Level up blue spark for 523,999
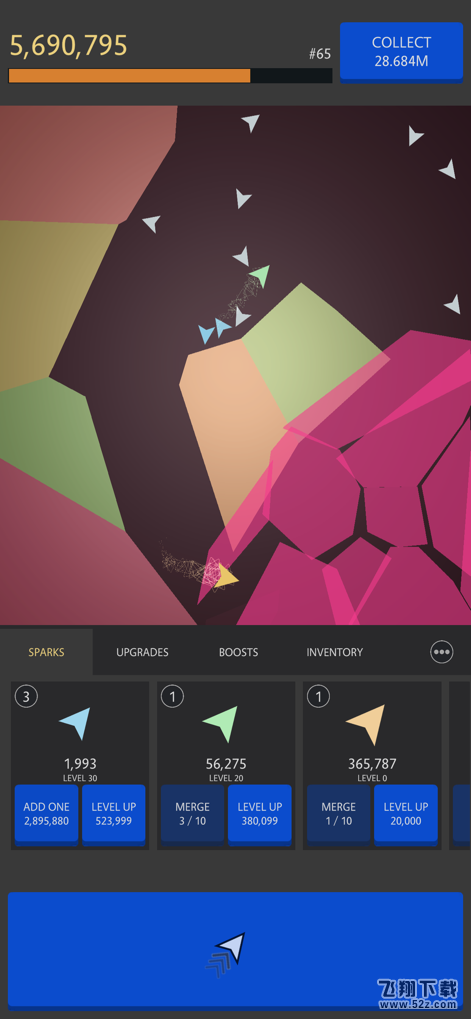Viewport: 471px width, 1019px height. point(114,814)
